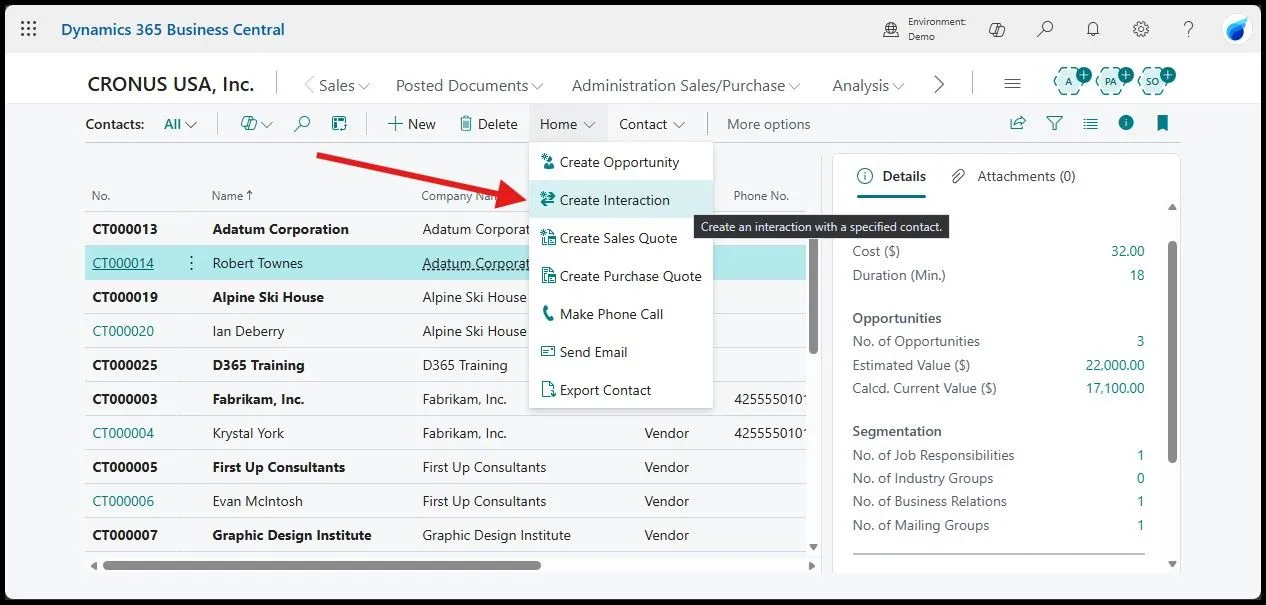Choose Create Sales Quote

[620, 238]
